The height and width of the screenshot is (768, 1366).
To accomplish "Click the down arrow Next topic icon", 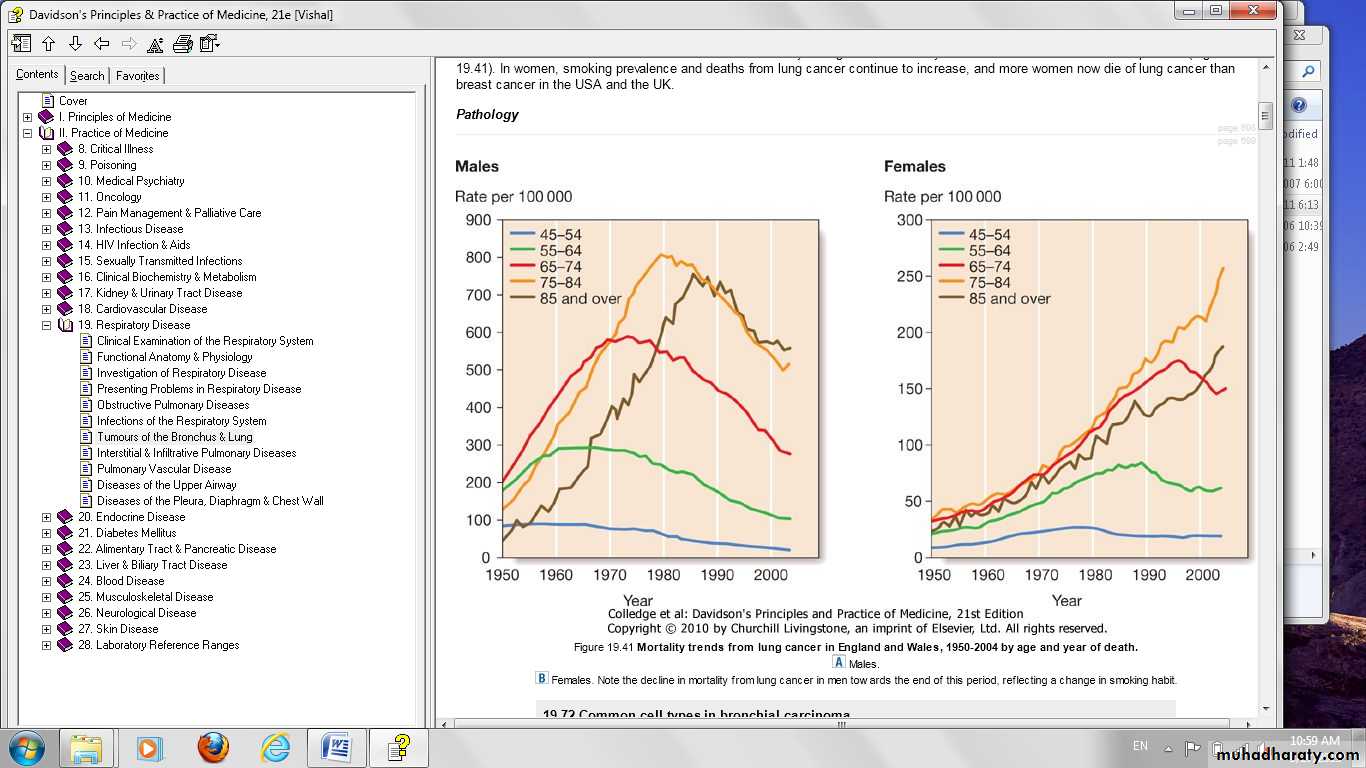I will pyautogui.click(x=75, y=43).
